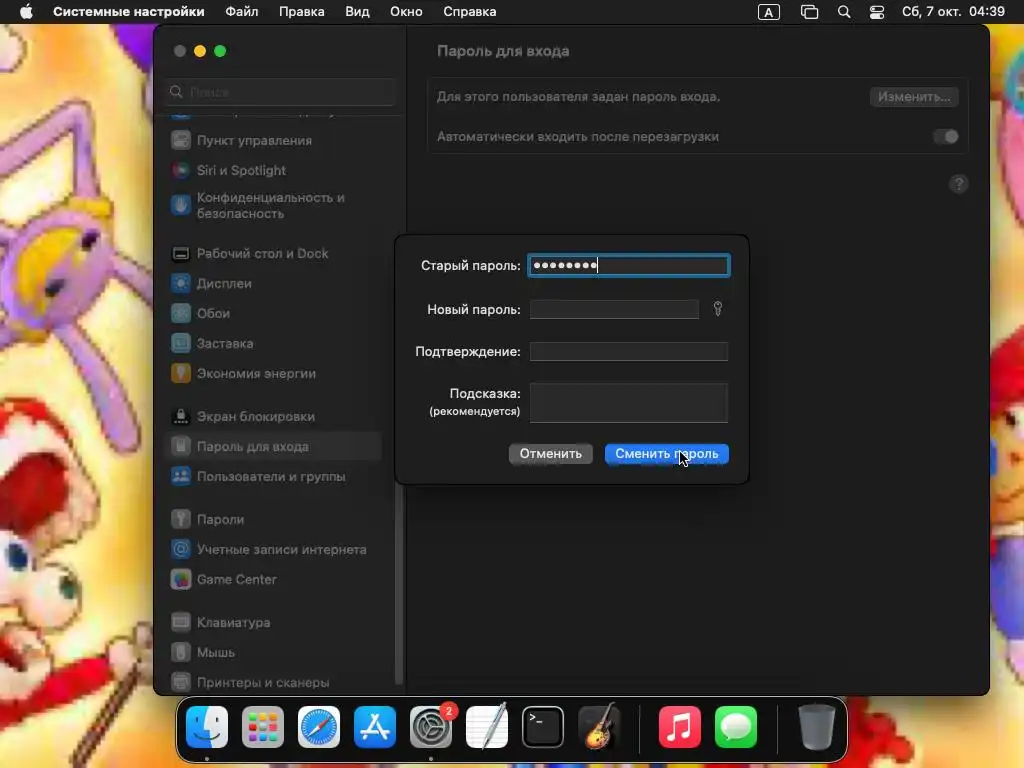Open the Справка menu
This screenshot has width=1024, height=768.
click(470, 12)
